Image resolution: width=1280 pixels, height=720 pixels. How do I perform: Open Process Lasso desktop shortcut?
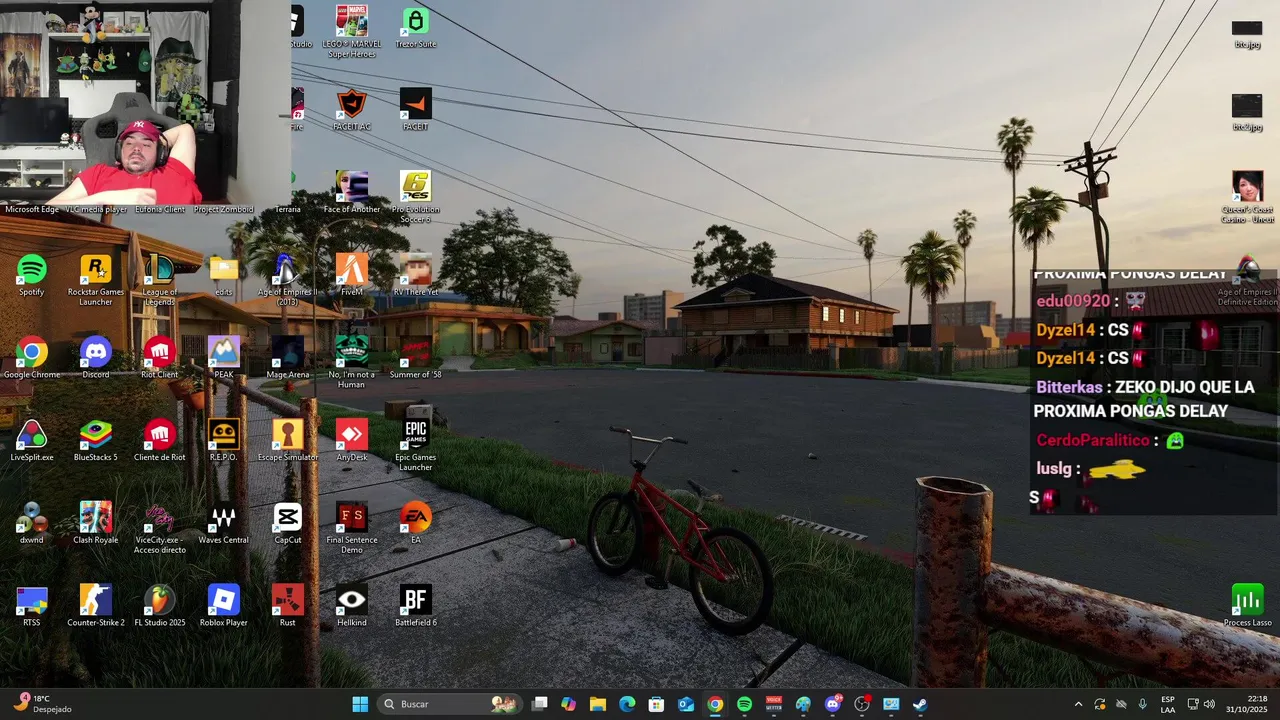[1248, 606]
